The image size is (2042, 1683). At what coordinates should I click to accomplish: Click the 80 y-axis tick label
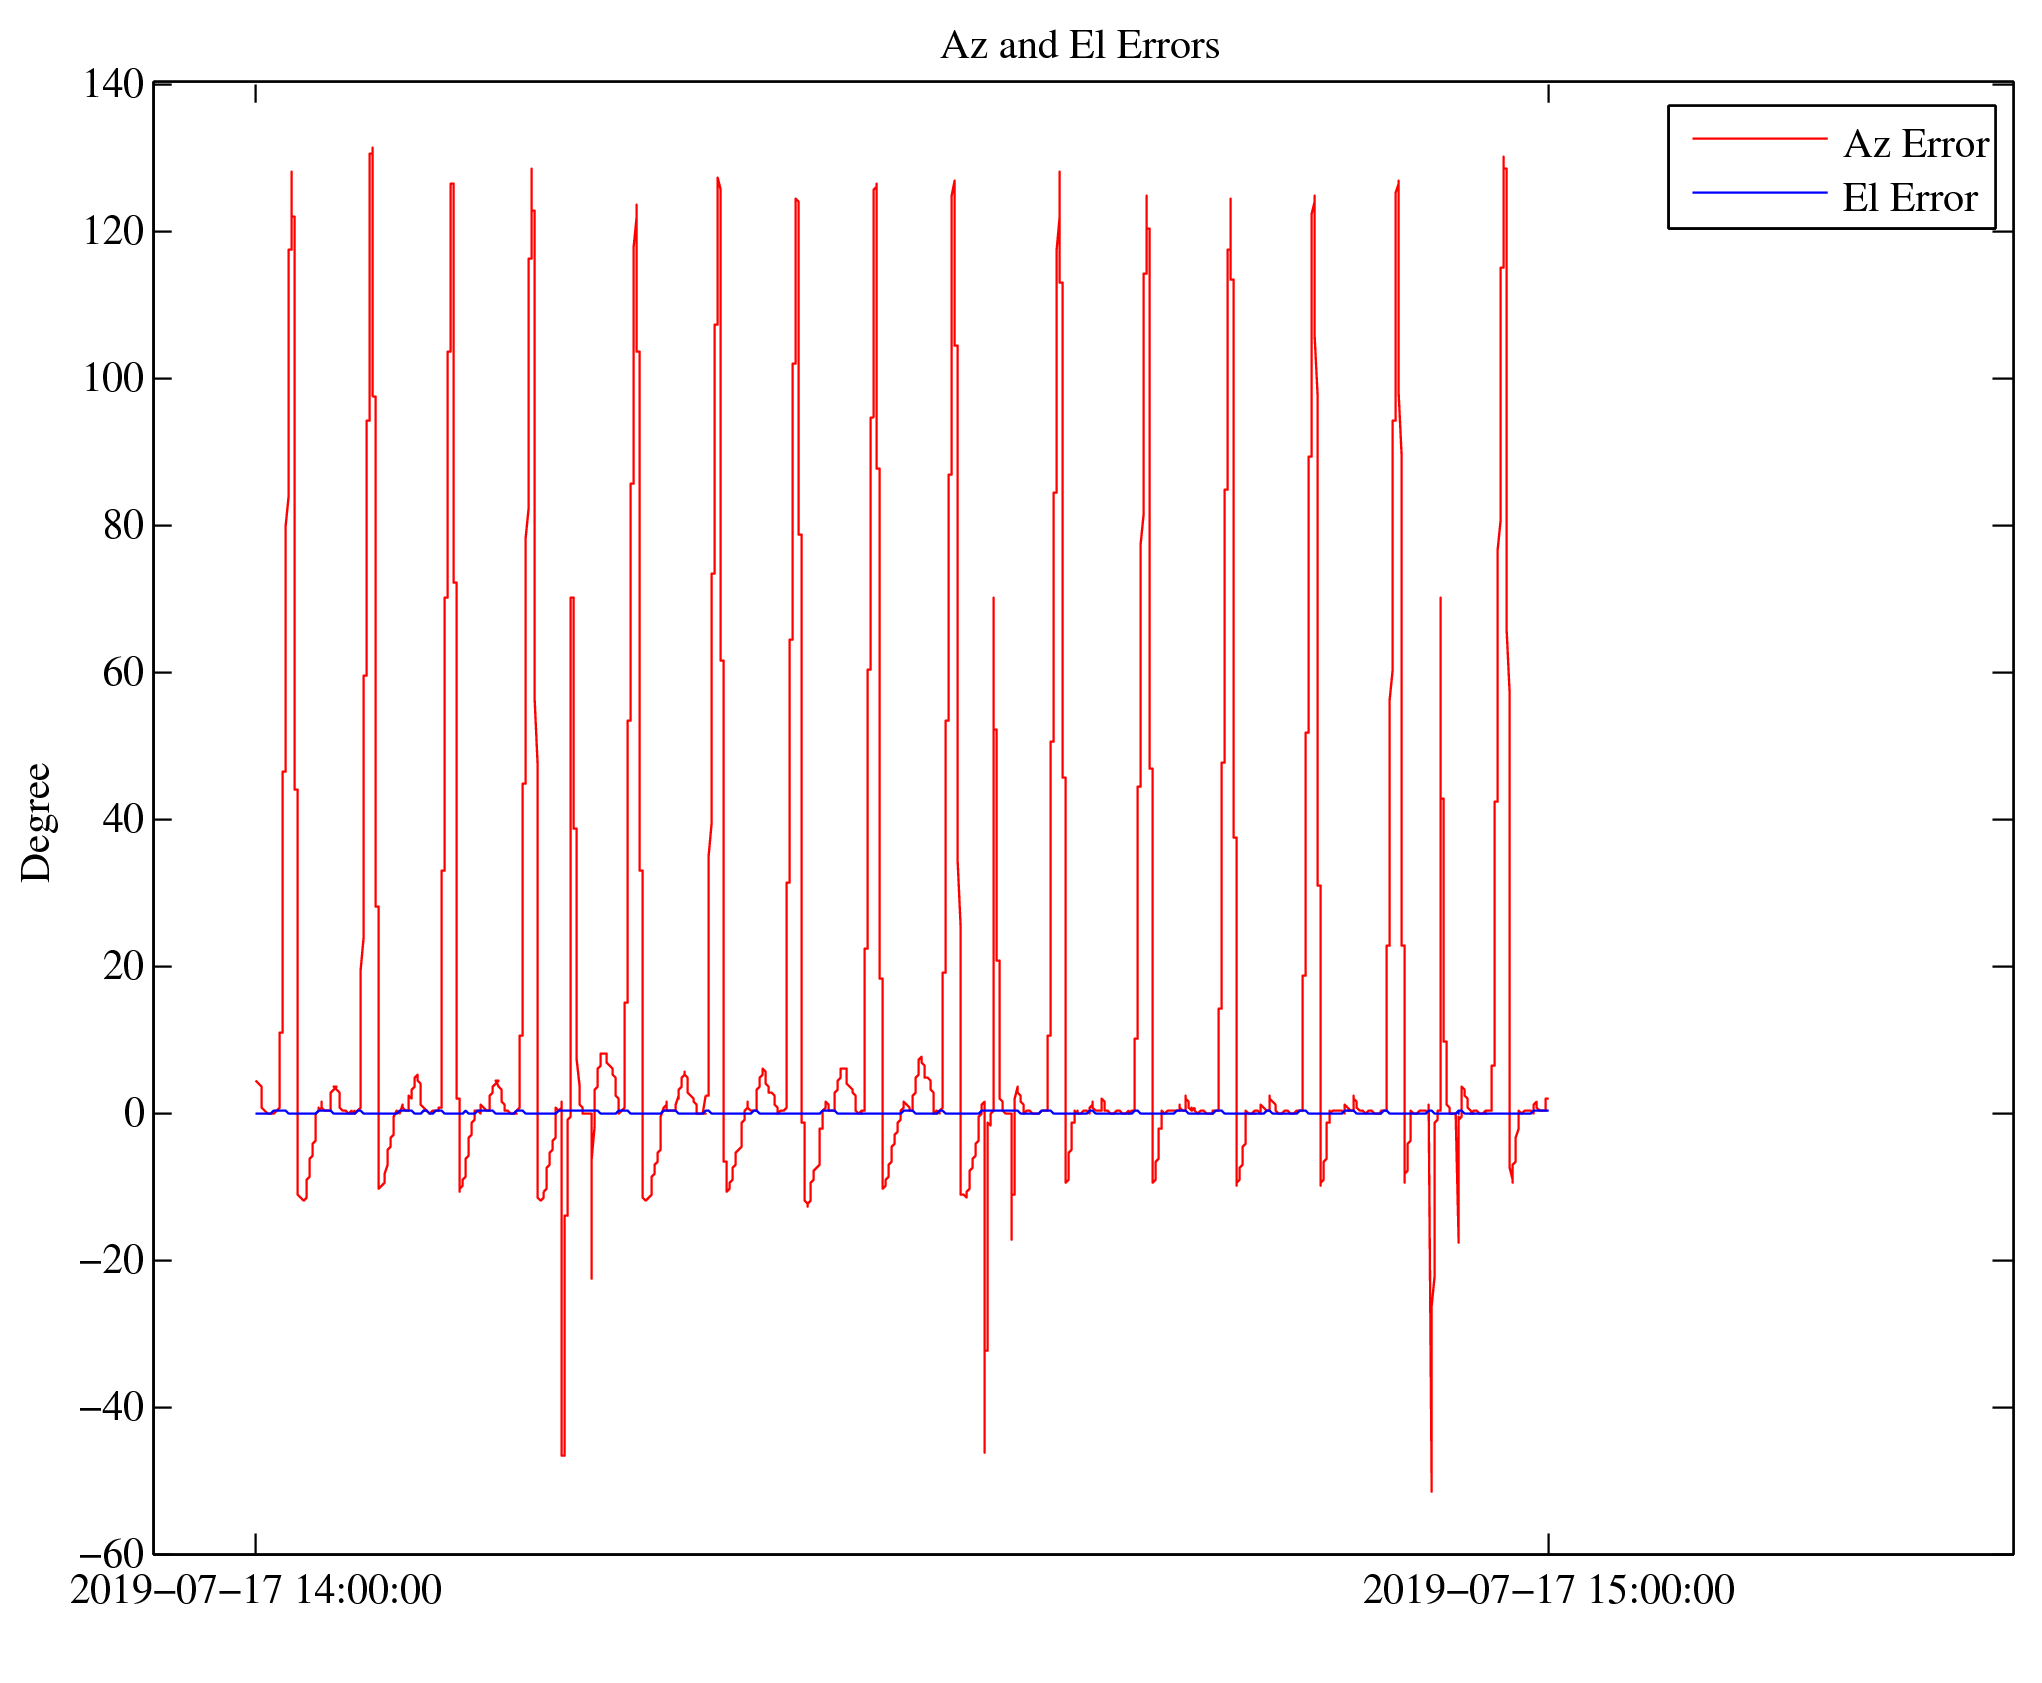click(x=123, y=525)
